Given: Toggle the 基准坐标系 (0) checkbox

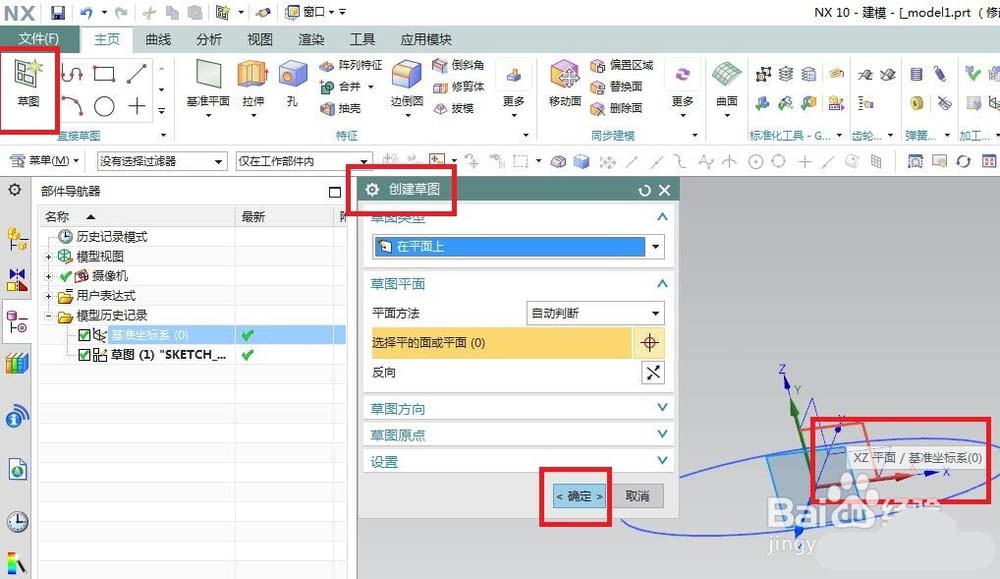Looking at the screenshot, I should point(84,335).
